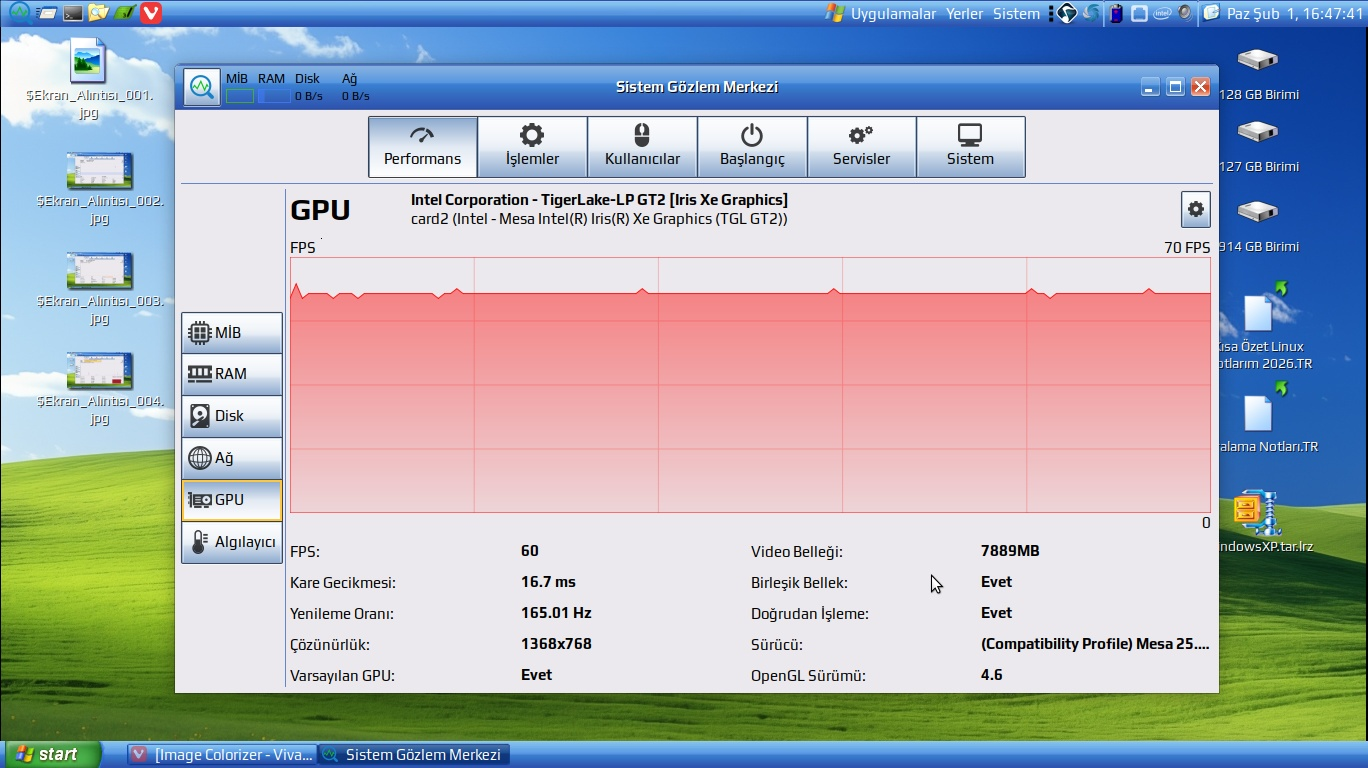Click the Ağ 0 B/s readout in the title bar
The height and width of the screenshot is (768, 1368).
355,96
